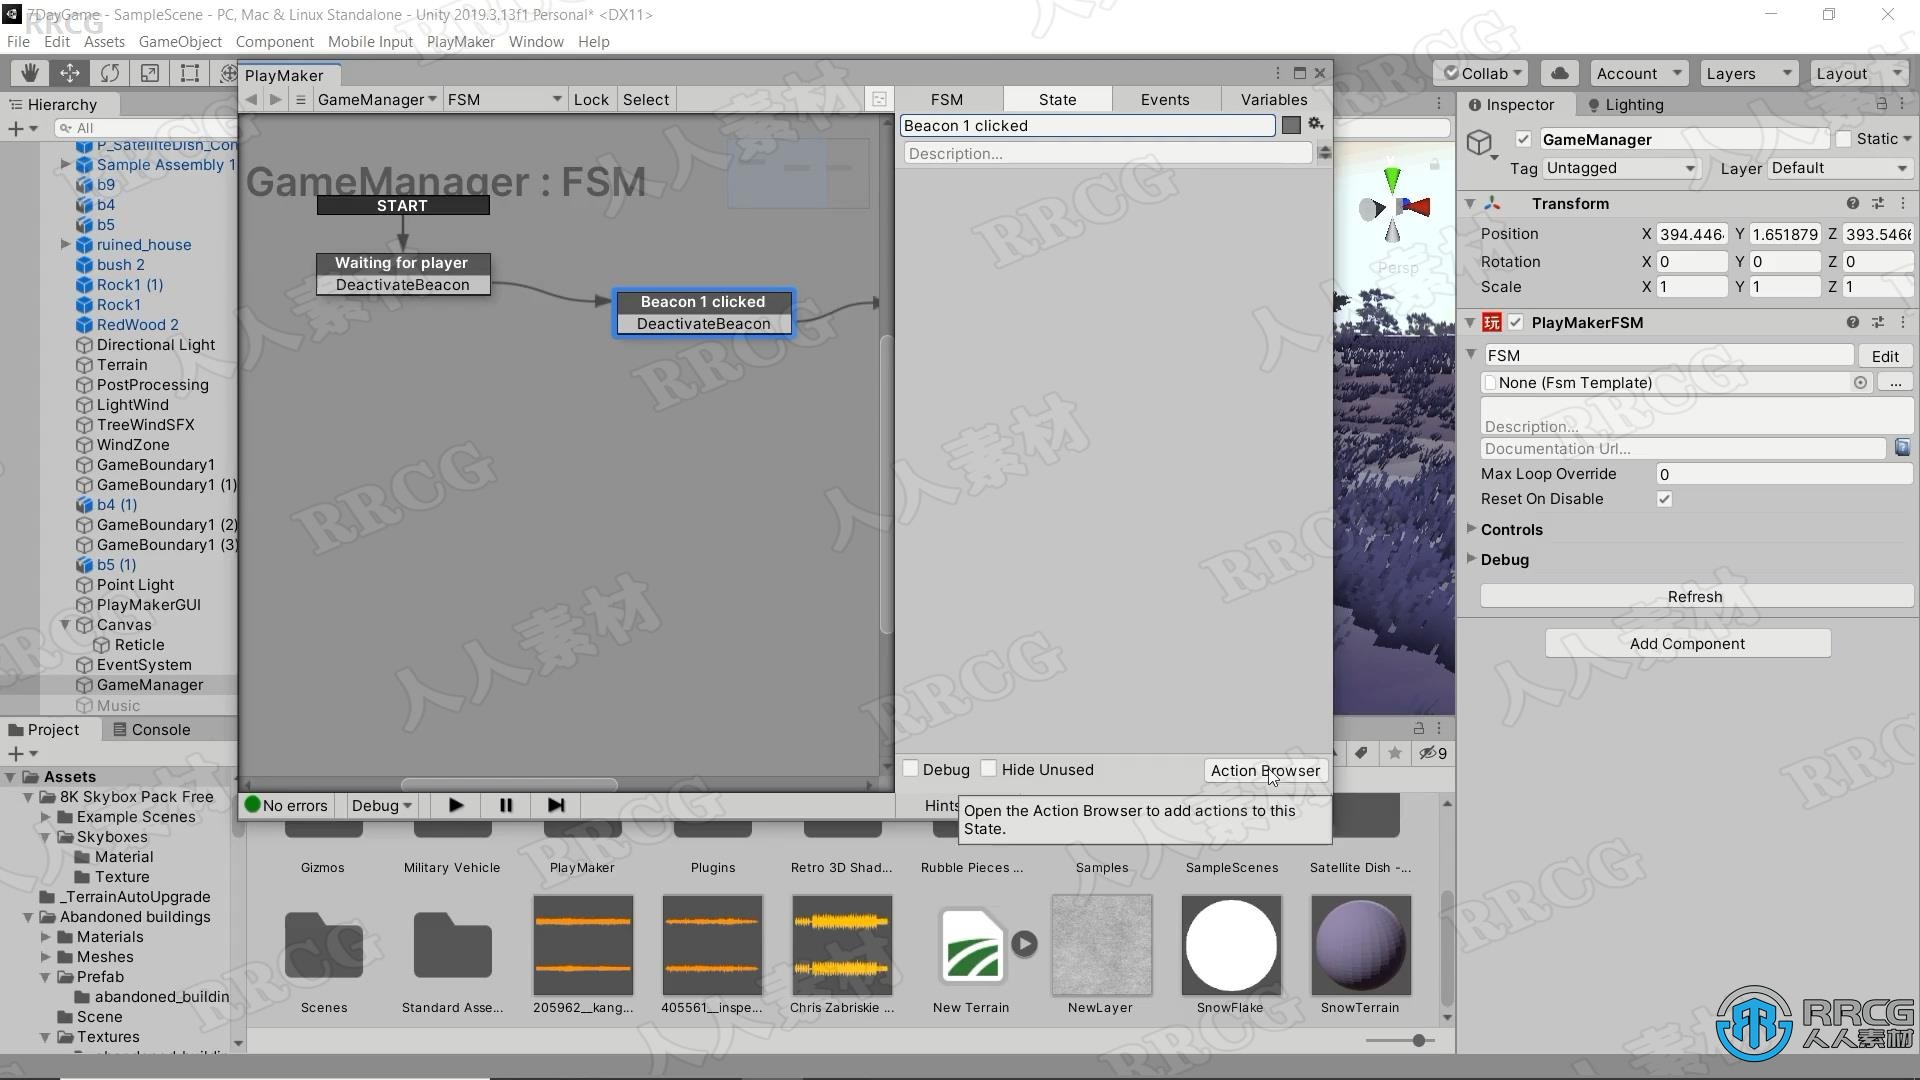Open PlayMaker window options menu
Viewport: 1920px width, 1080px height.
tap(1277, 73)
